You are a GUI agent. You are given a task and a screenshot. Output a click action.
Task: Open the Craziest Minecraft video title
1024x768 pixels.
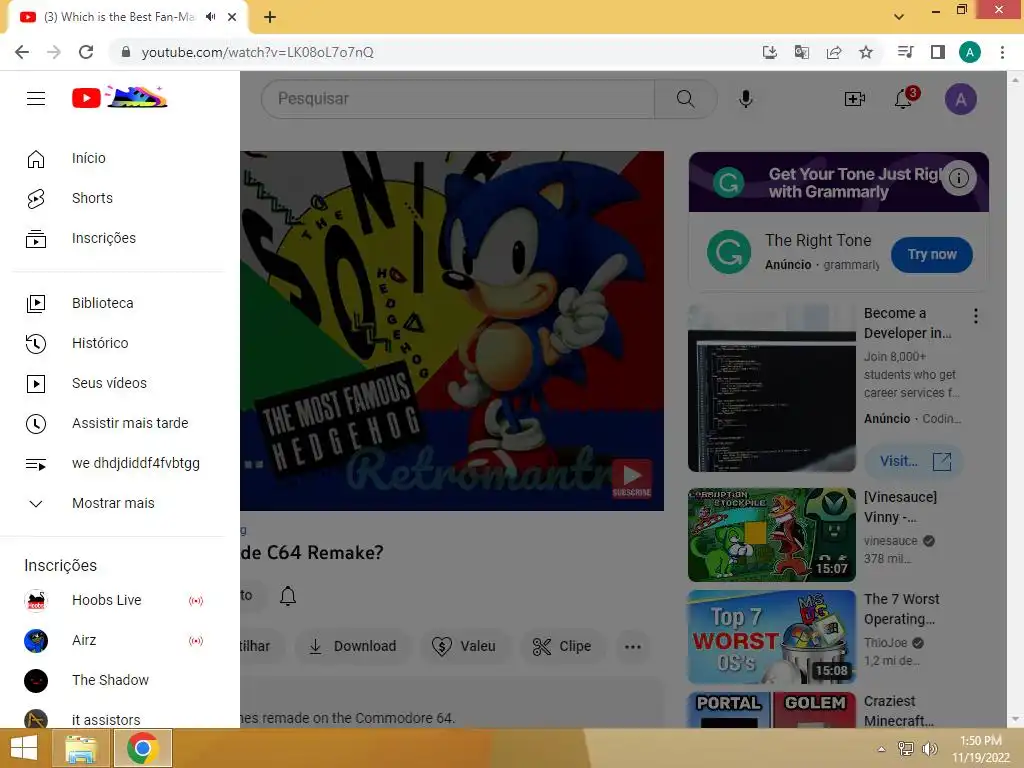[x=899, y=711]
